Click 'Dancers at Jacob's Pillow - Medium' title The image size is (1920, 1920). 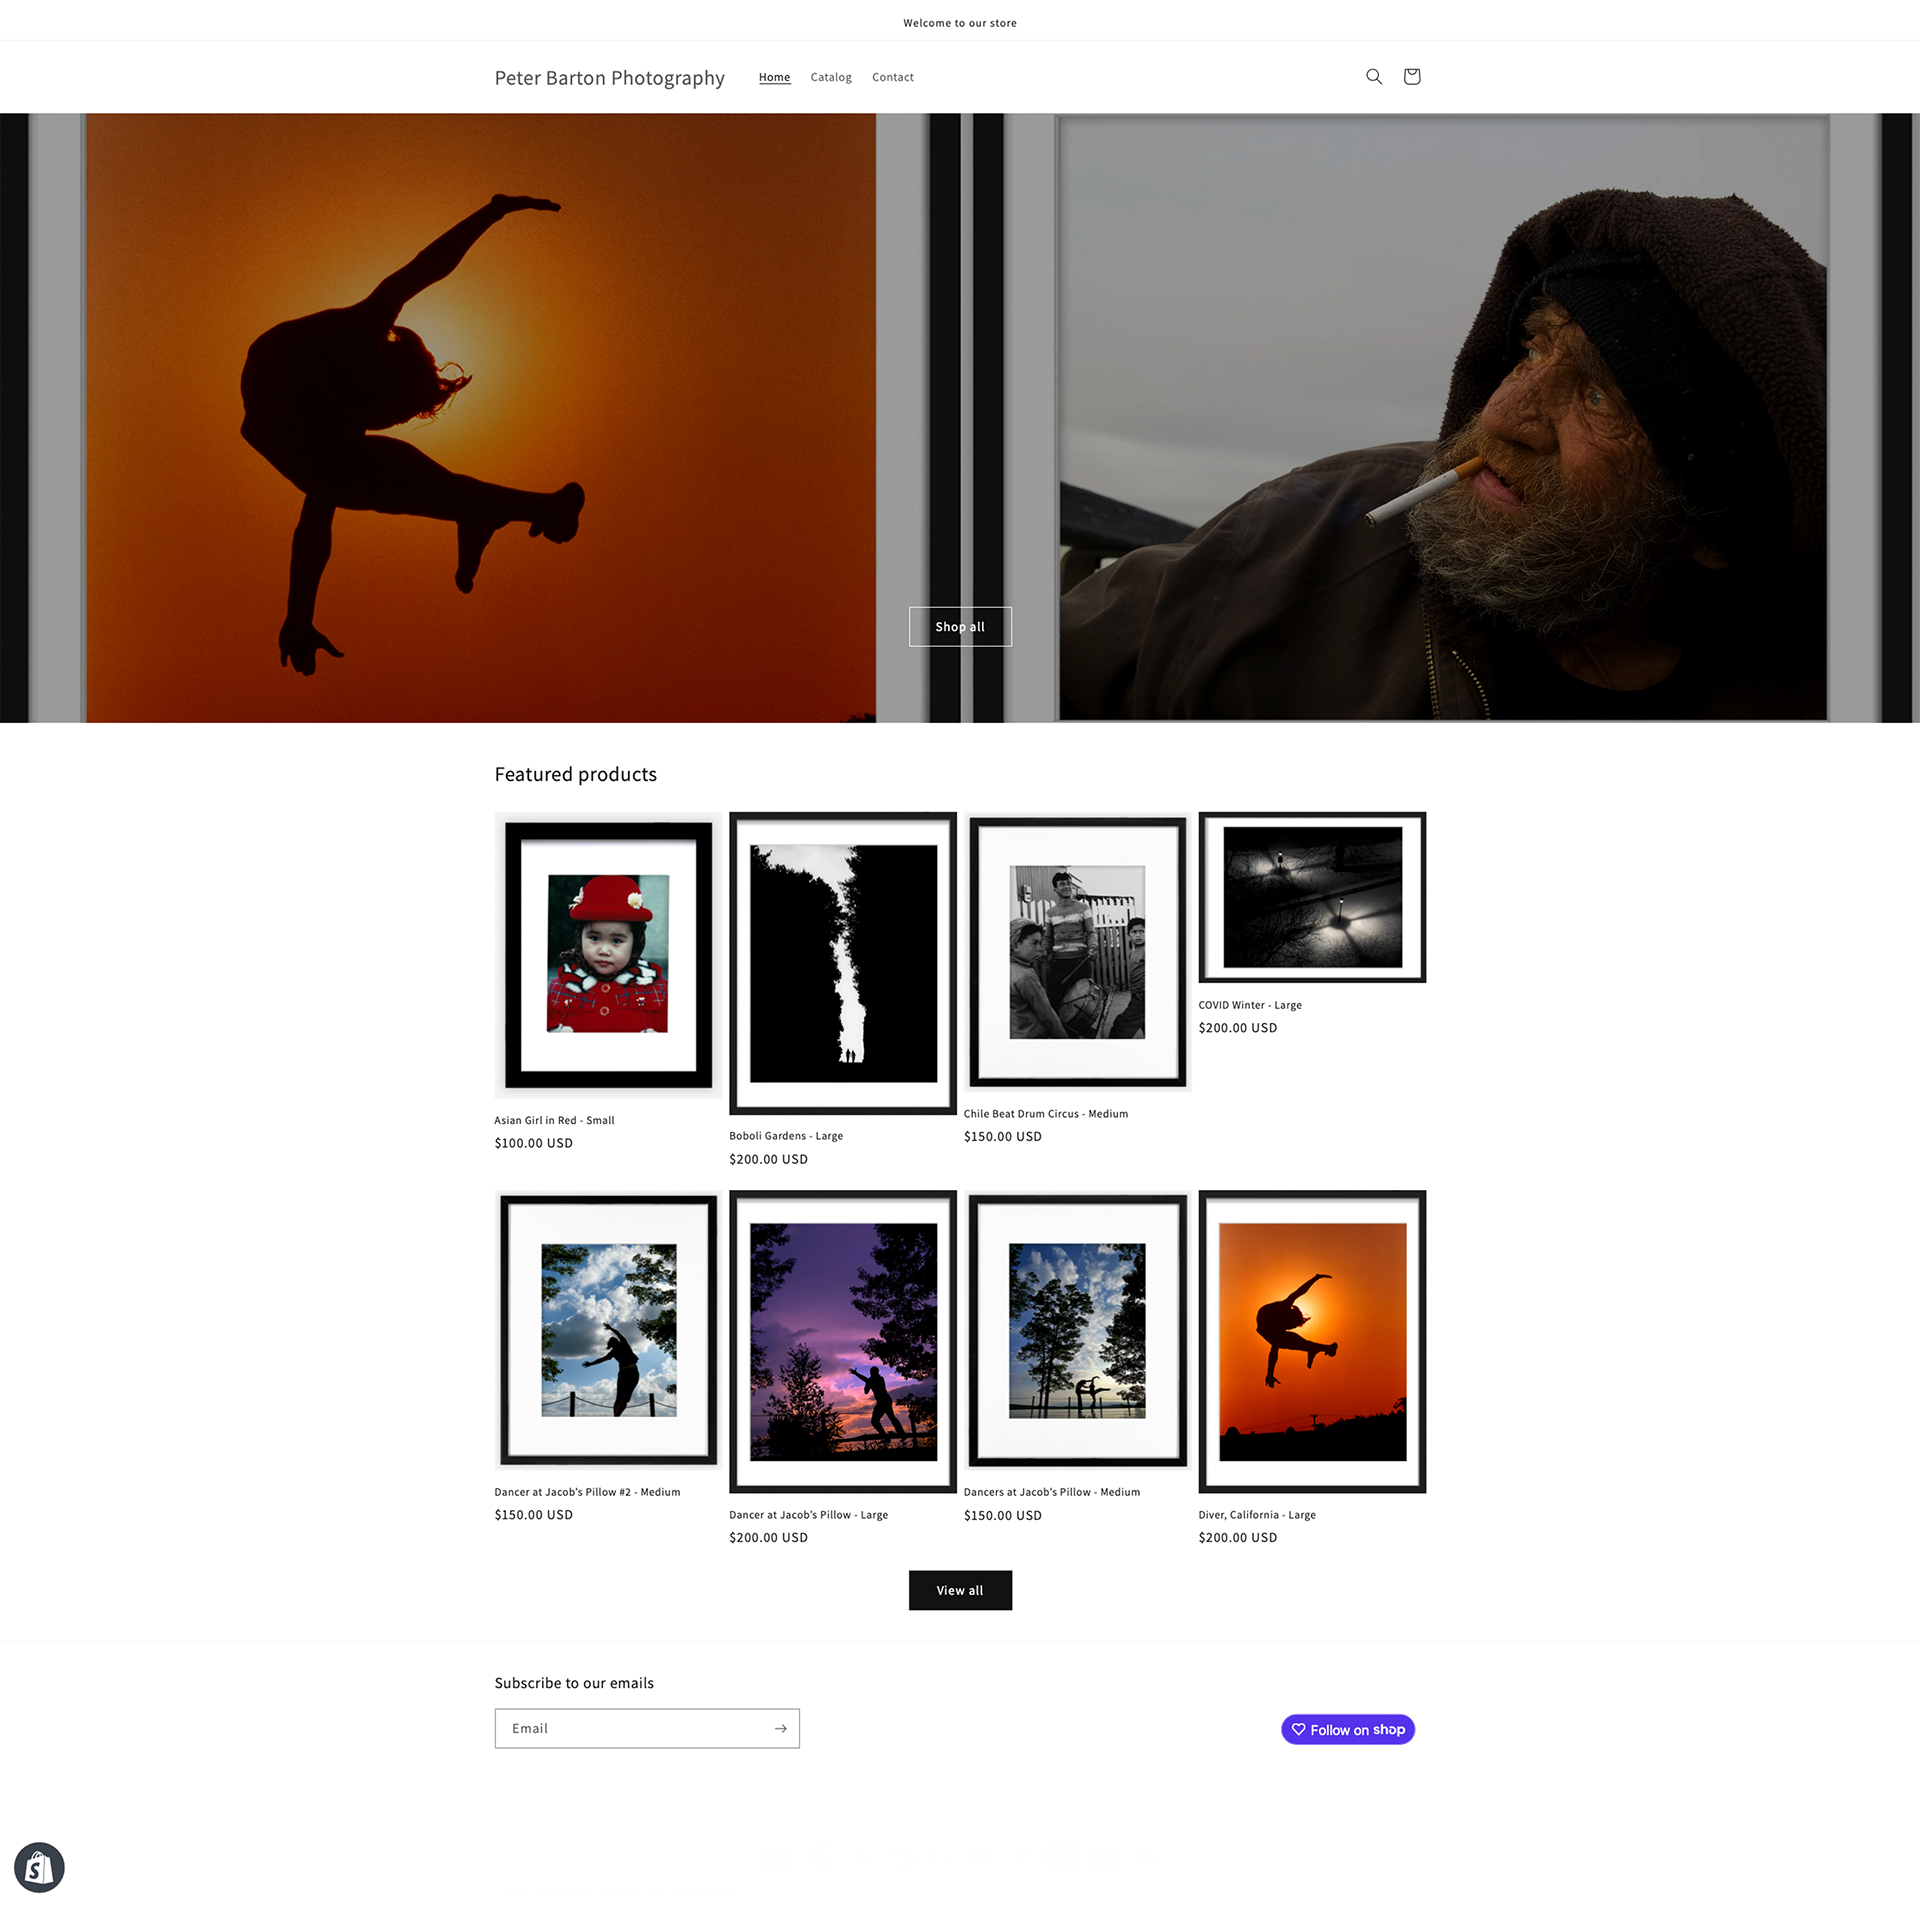(x=1052, y=1492)
